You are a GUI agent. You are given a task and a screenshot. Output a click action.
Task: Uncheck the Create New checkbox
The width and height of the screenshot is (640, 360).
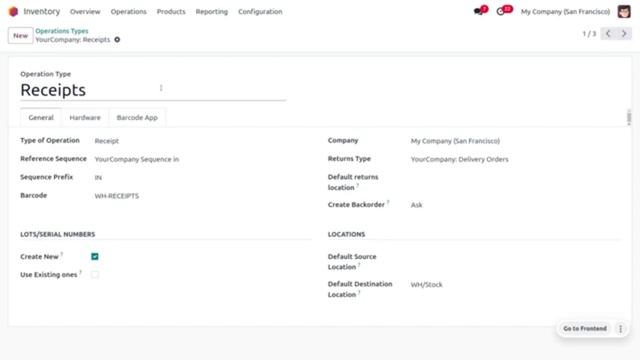tap(95, 256)
